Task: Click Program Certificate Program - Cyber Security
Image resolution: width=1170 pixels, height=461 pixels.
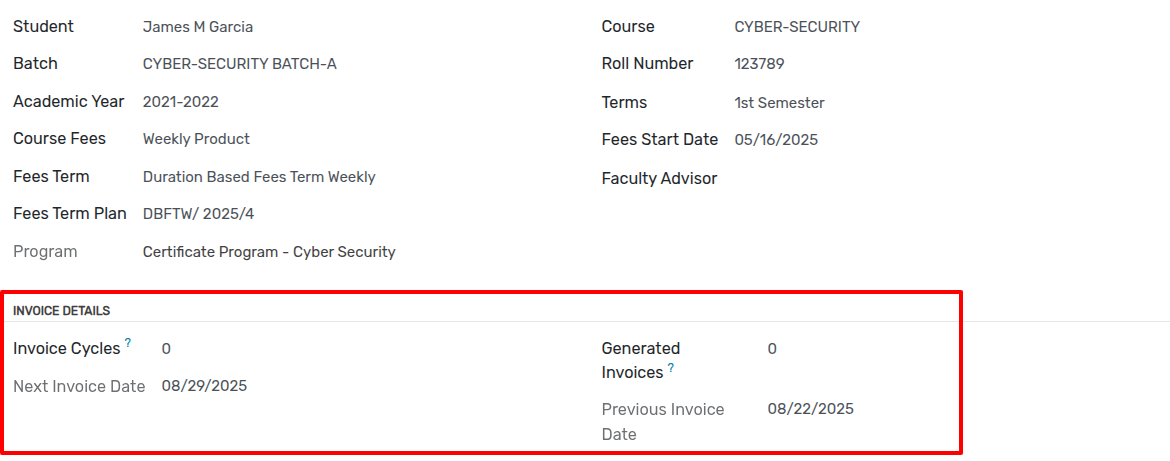Action: [x=269, y=252]
